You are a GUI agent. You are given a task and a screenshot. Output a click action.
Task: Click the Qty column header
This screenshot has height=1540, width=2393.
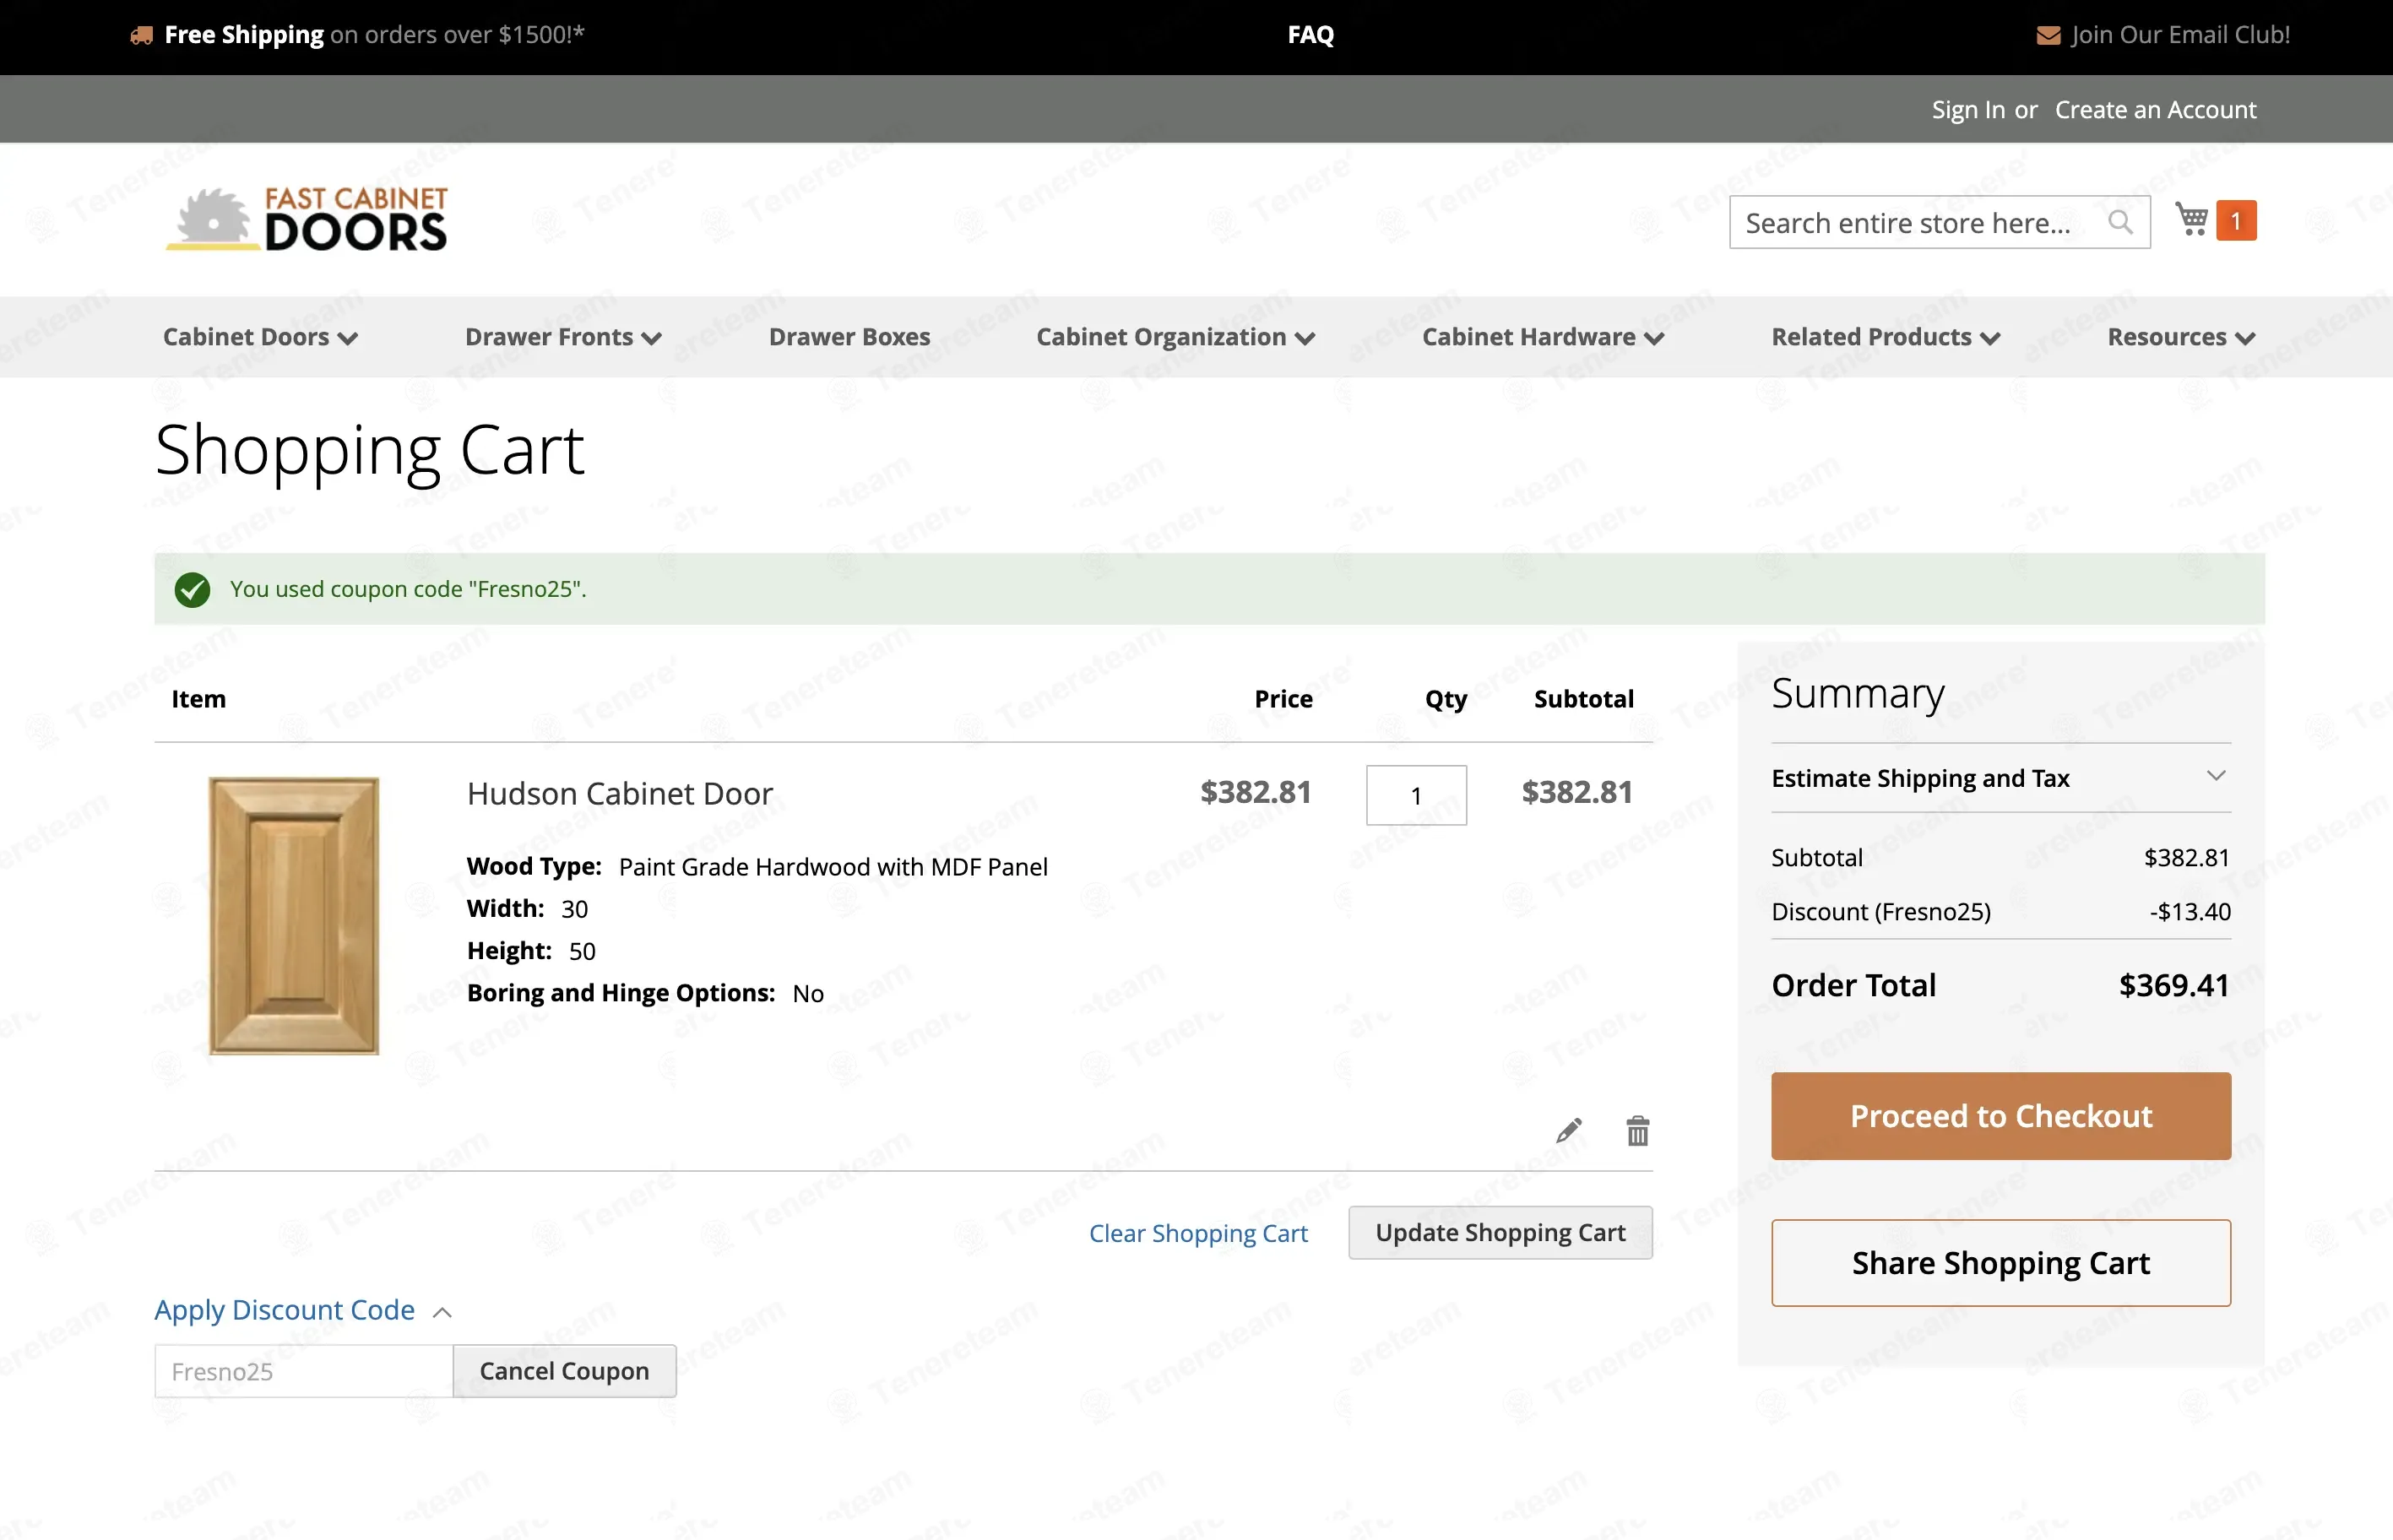1445,700
